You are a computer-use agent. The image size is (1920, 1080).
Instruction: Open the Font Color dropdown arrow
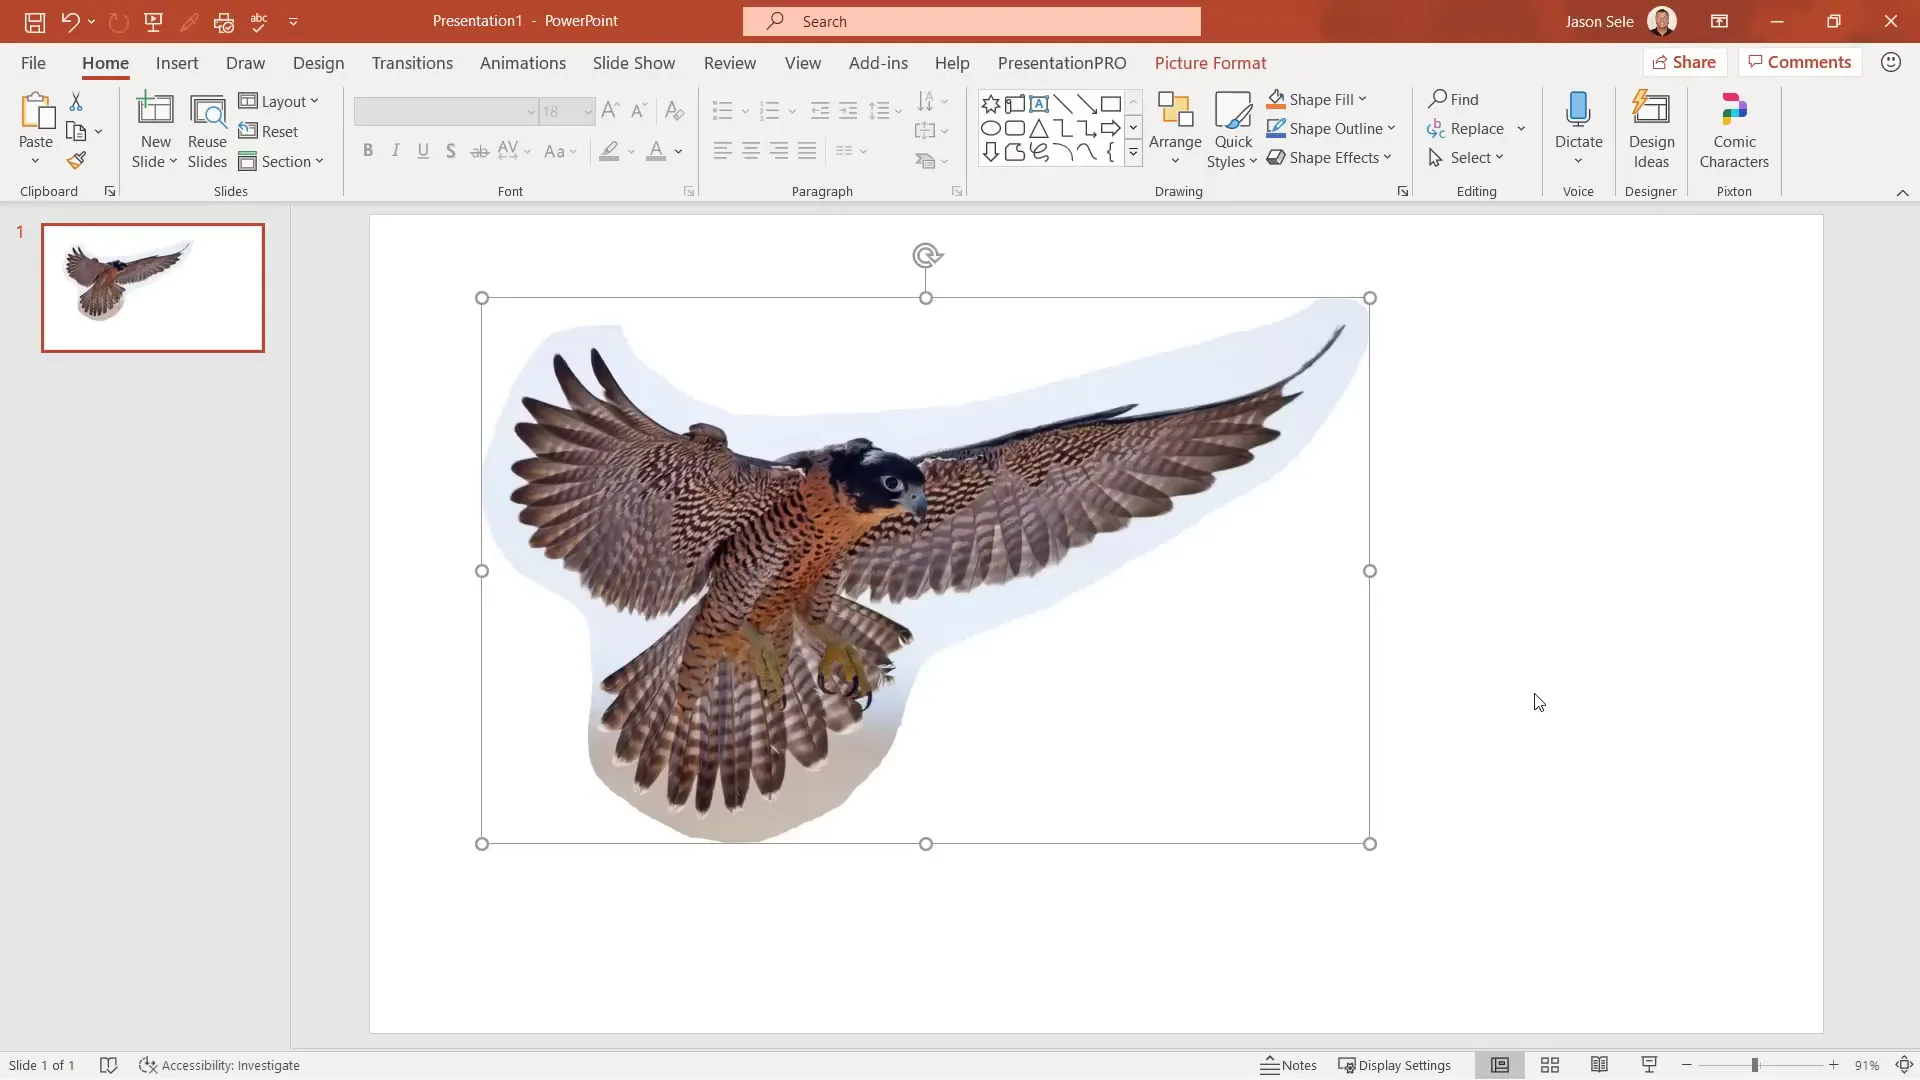(676, 152)
